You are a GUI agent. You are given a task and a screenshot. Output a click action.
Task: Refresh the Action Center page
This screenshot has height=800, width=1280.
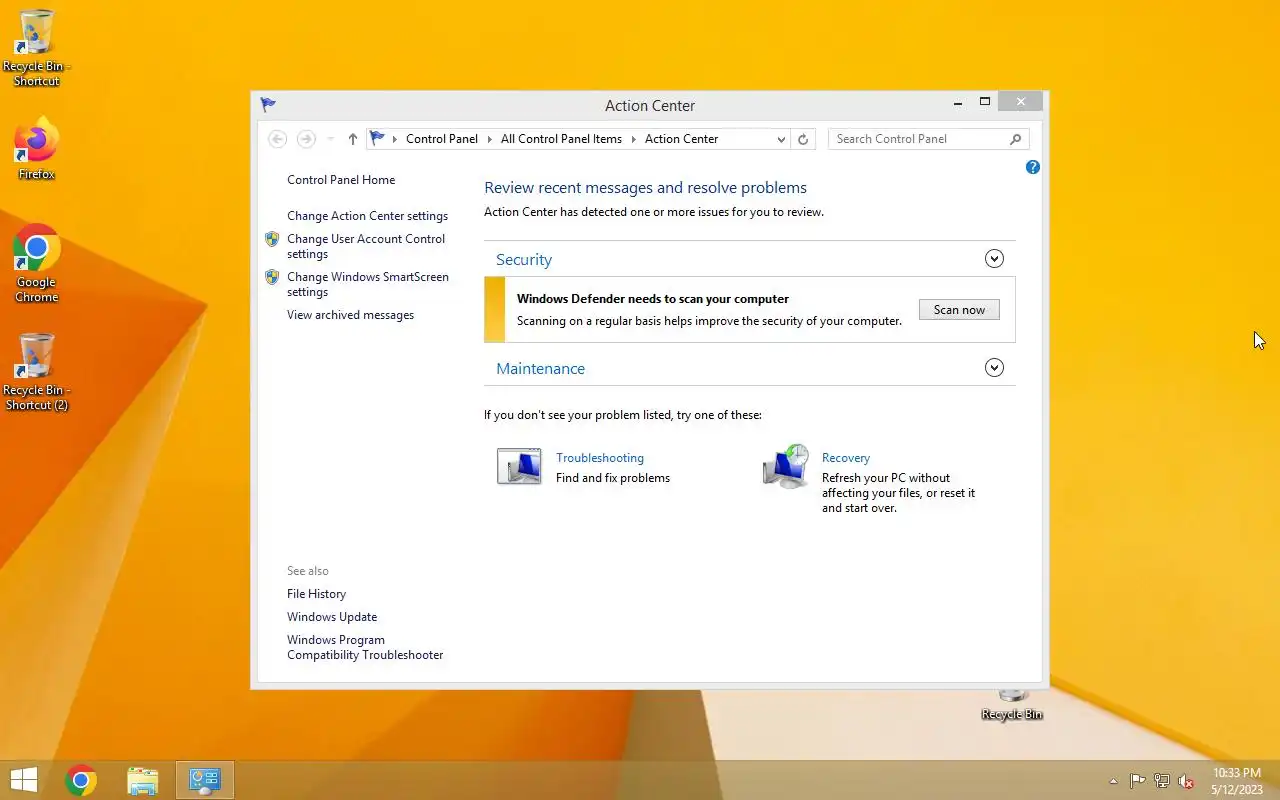[803, 140]
